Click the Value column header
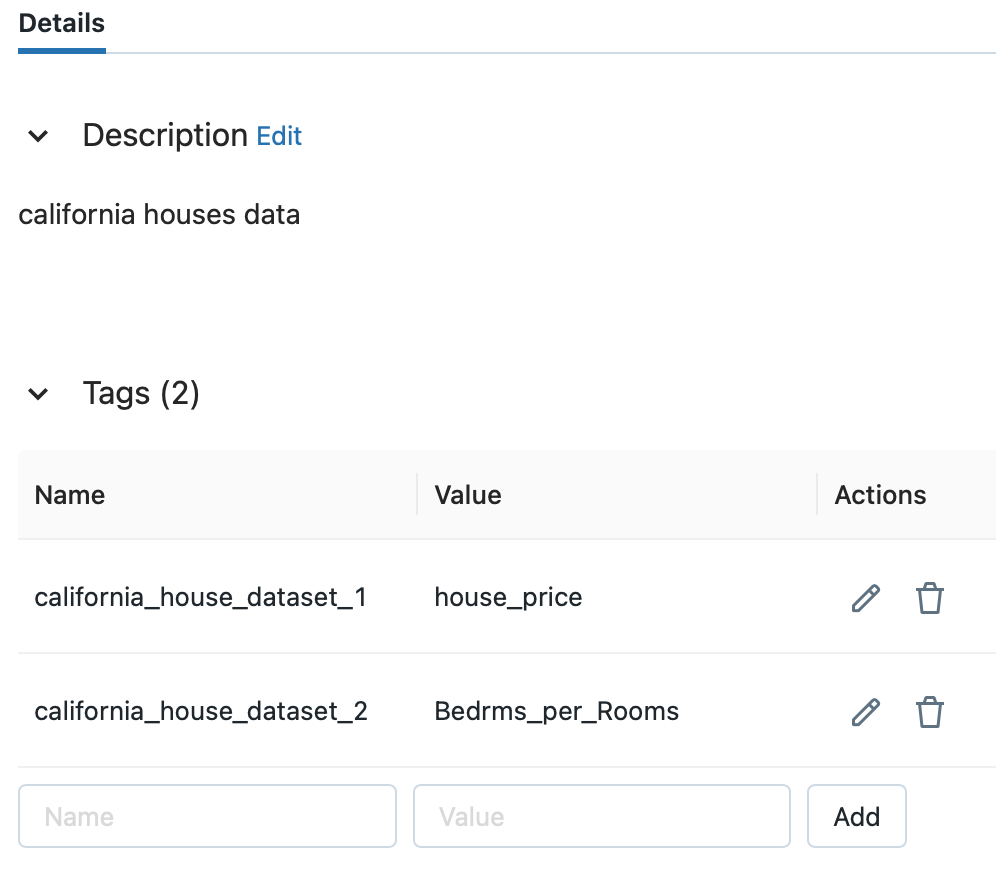 pos(468,495)
